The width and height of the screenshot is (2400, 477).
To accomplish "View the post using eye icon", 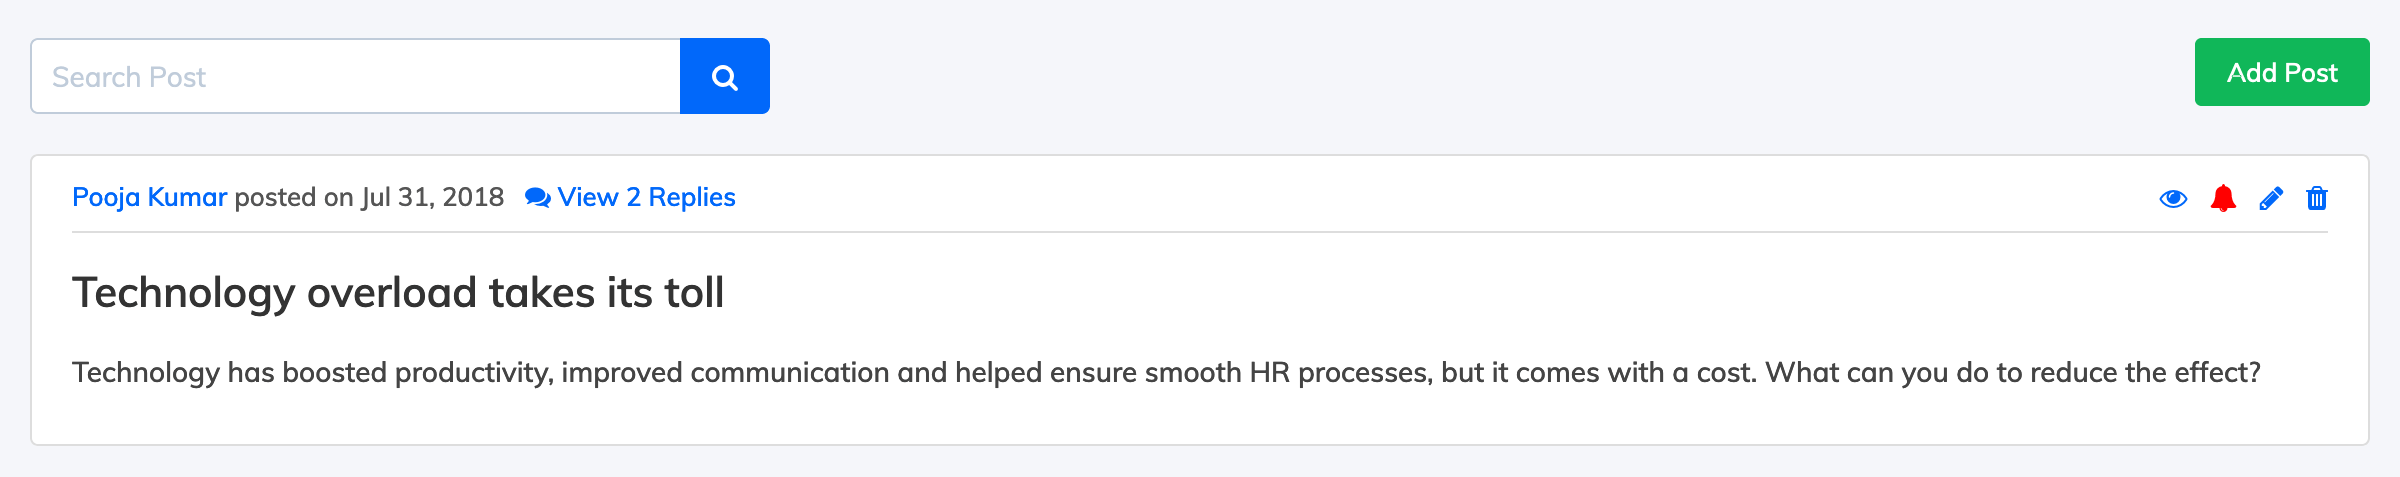I will (2173, 199).
